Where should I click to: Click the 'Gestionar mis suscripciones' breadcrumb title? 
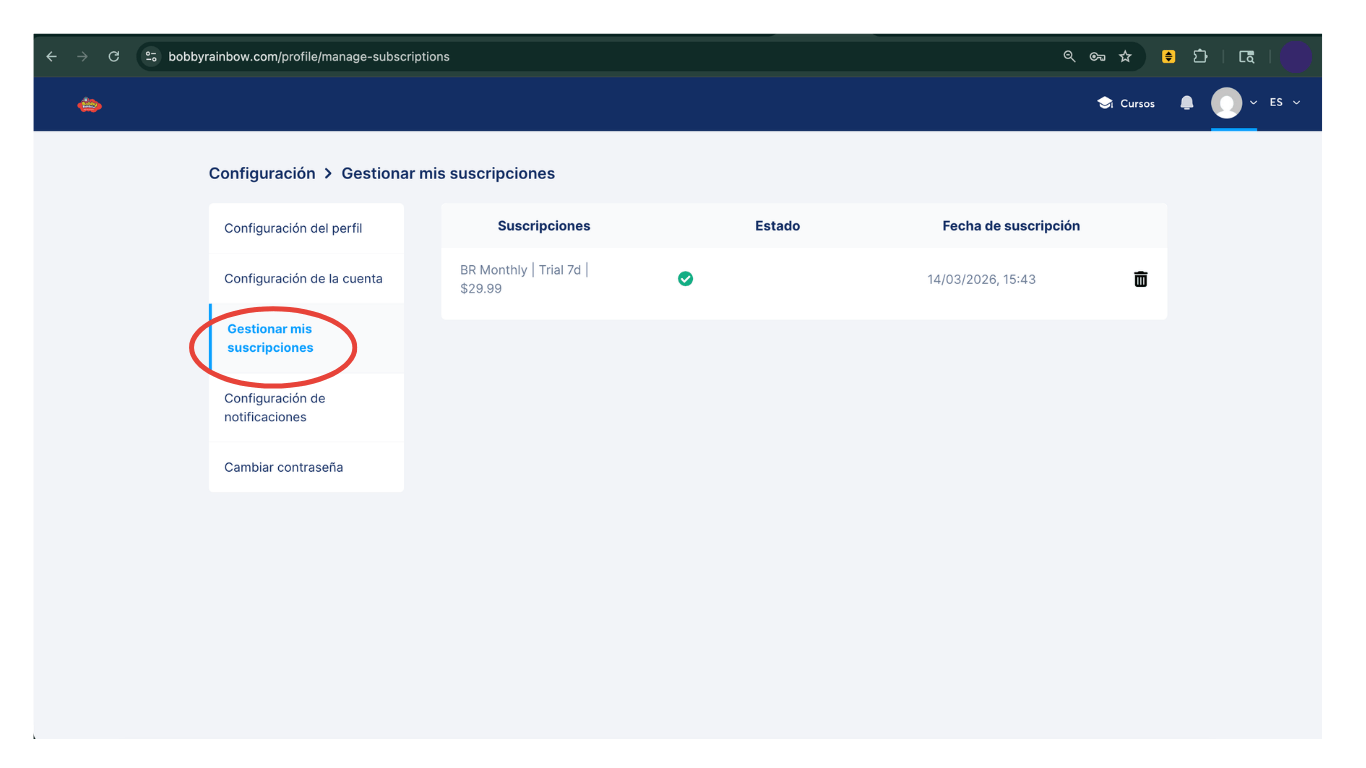[448, 173]
